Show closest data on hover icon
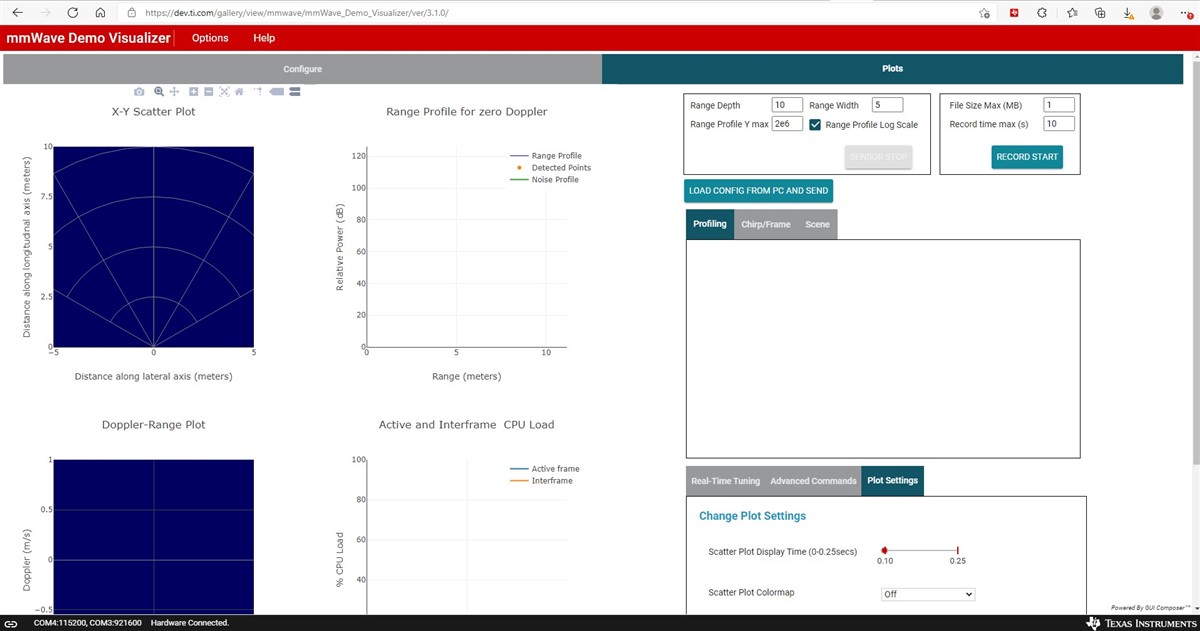 [277, 92]
